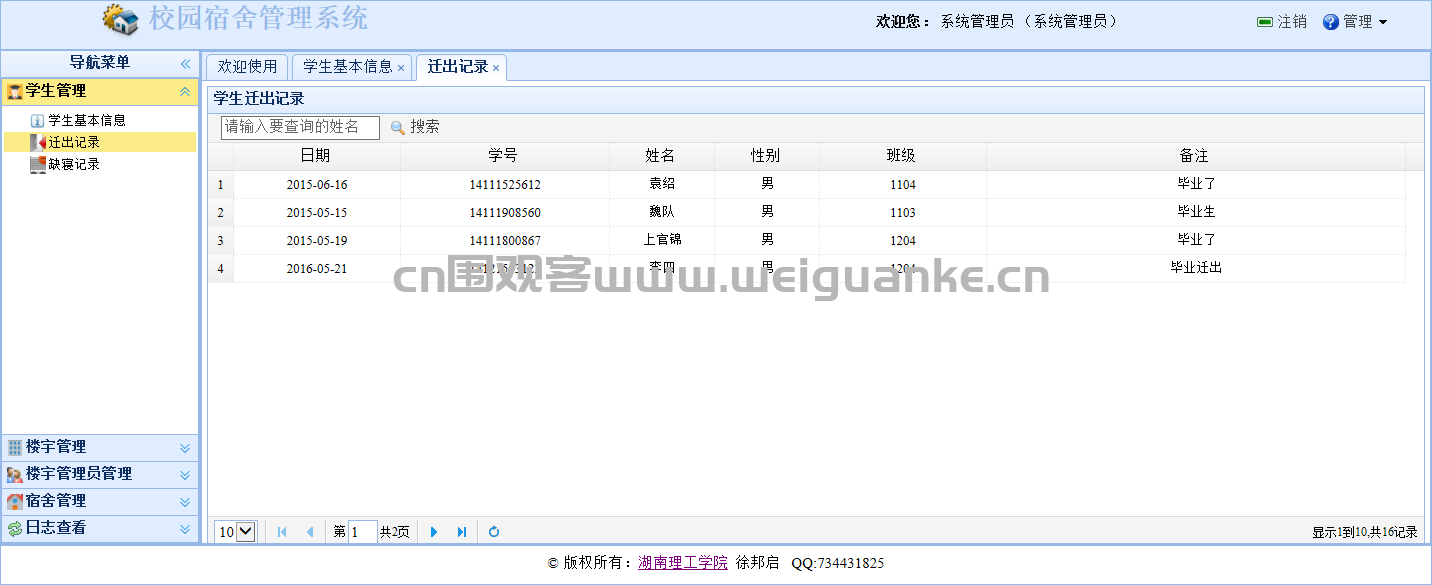
Task: Click the name search input field
Action: [300, 128]
